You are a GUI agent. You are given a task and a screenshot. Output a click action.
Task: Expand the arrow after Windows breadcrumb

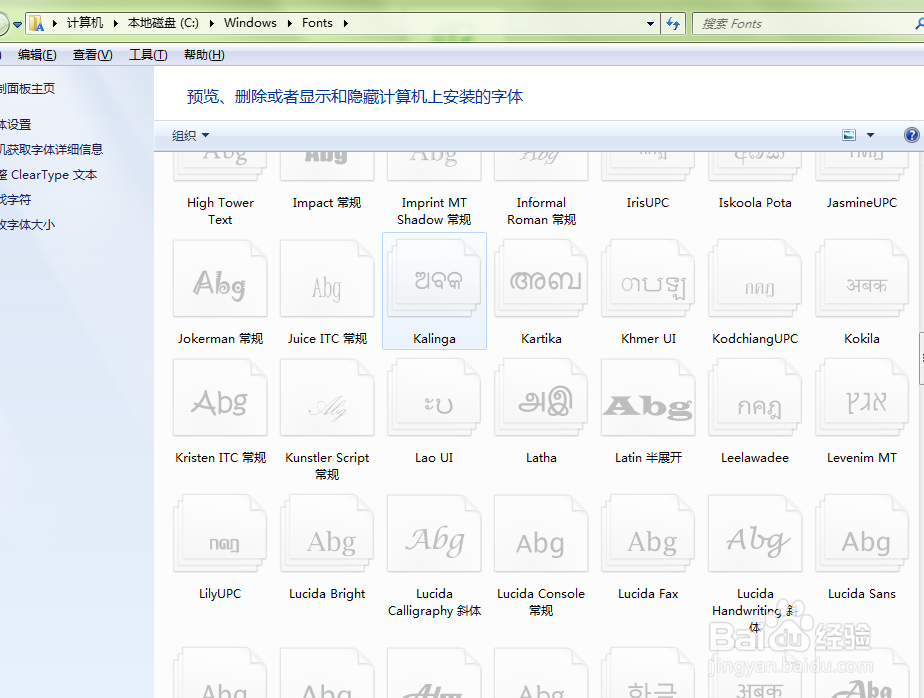[289, 23]
